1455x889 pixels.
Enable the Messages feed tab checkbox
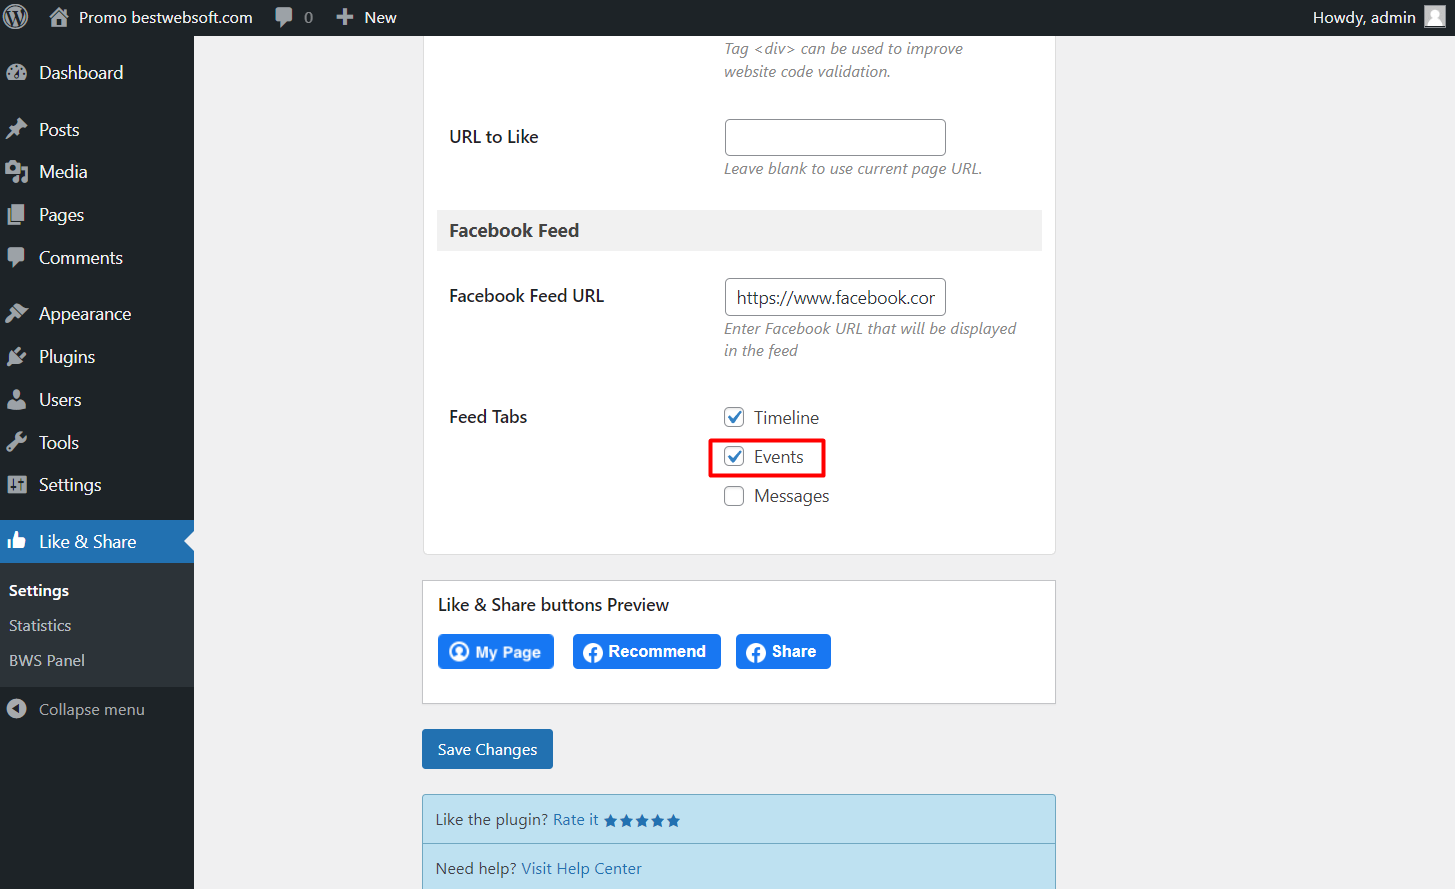click(734, 496)
